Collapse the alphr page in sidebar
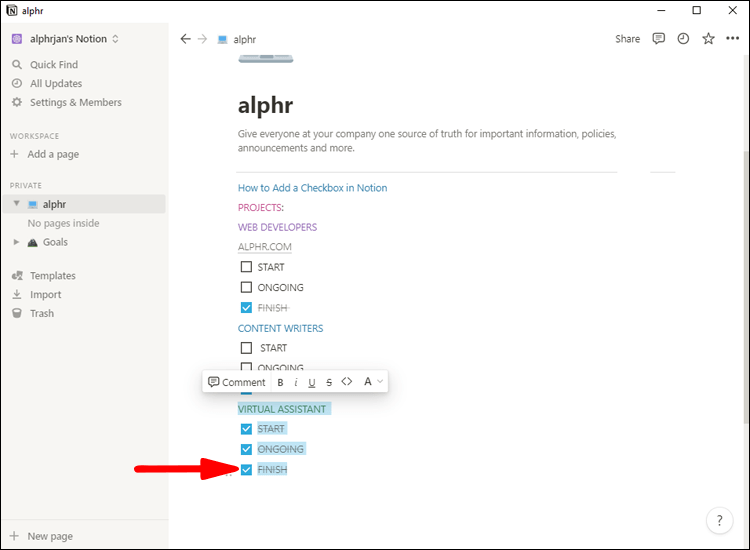Image resolution: width=750 pixels, height=550 pixels. pyautogui.click(x=16, y=204)
